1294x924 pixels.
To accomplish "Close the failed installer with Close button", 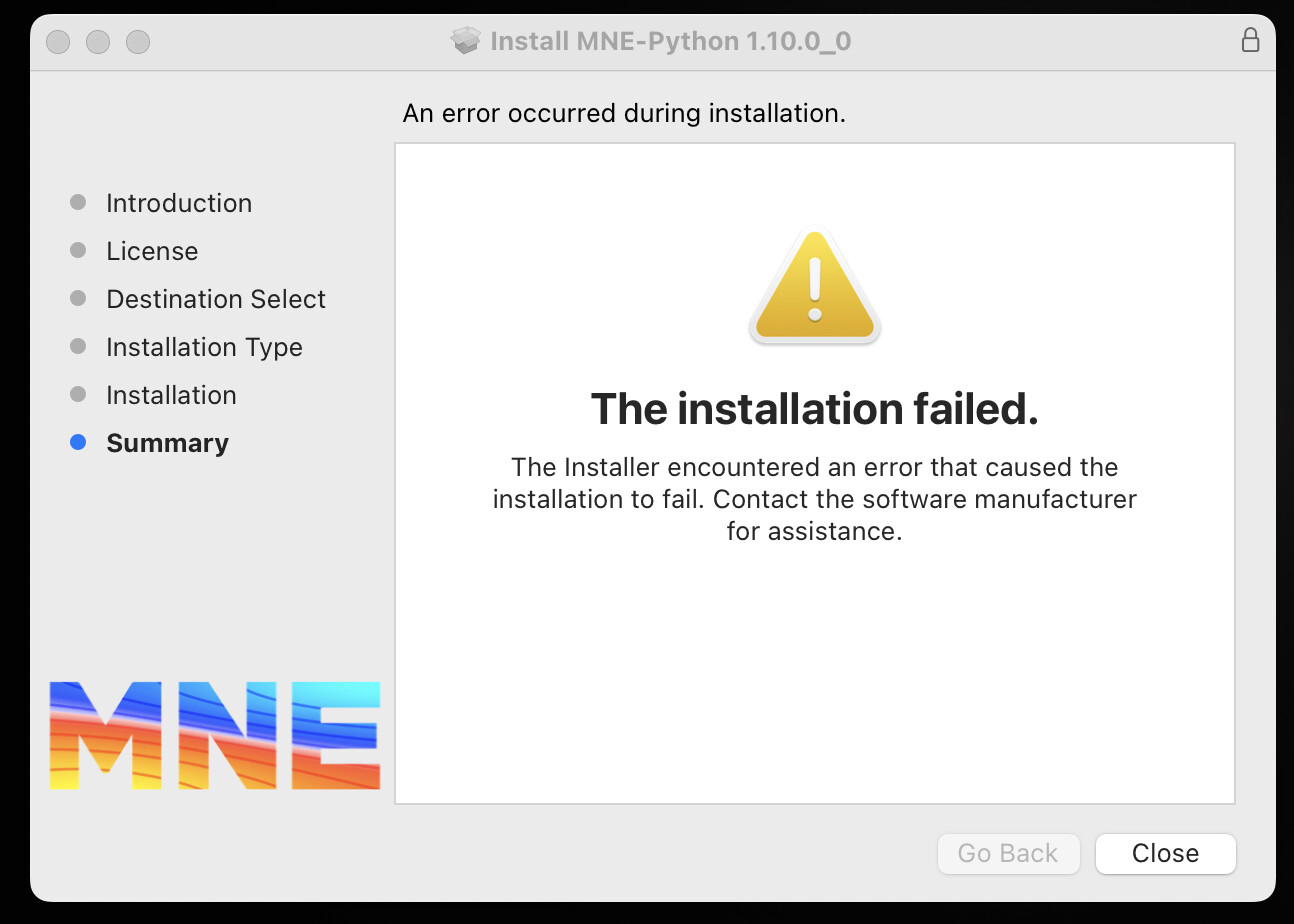I will point(1166,853).
